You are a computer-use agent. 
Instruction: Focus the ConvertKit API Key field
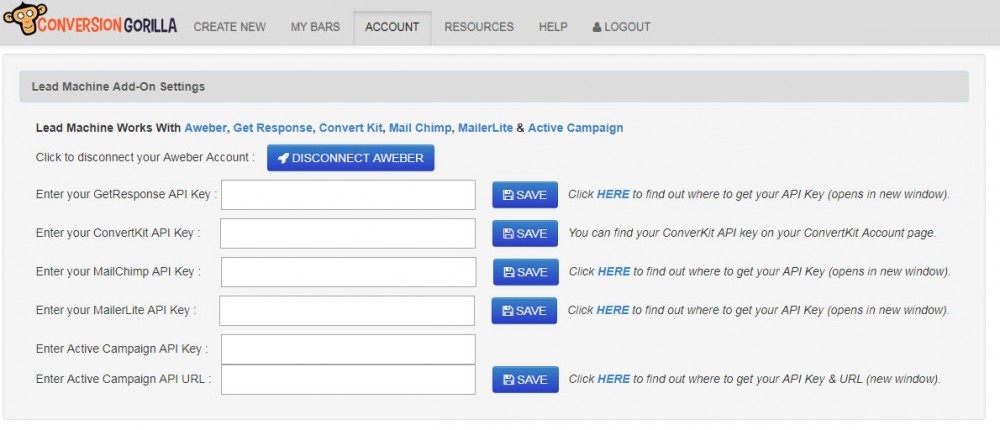tap(348, 234)
